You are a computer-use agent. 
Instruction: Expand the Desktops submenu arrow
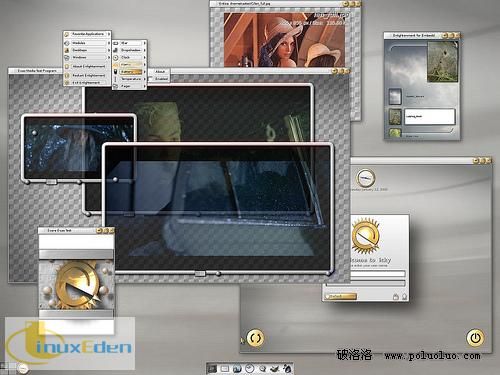point(108,50)
